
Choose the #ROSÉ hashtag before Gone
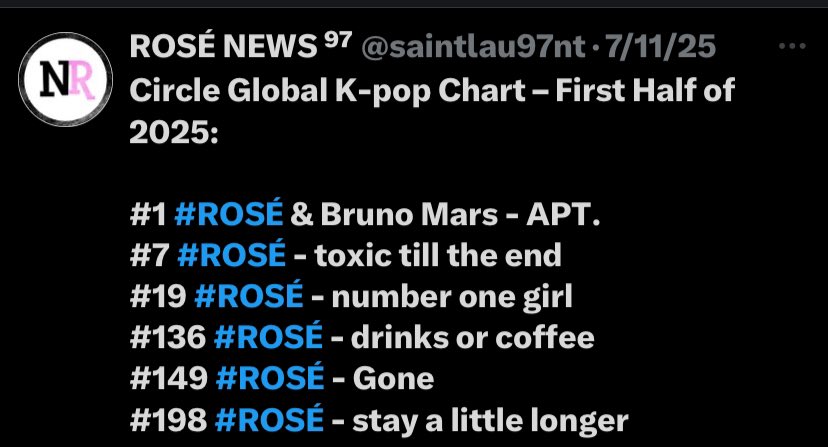pos(270,377)
